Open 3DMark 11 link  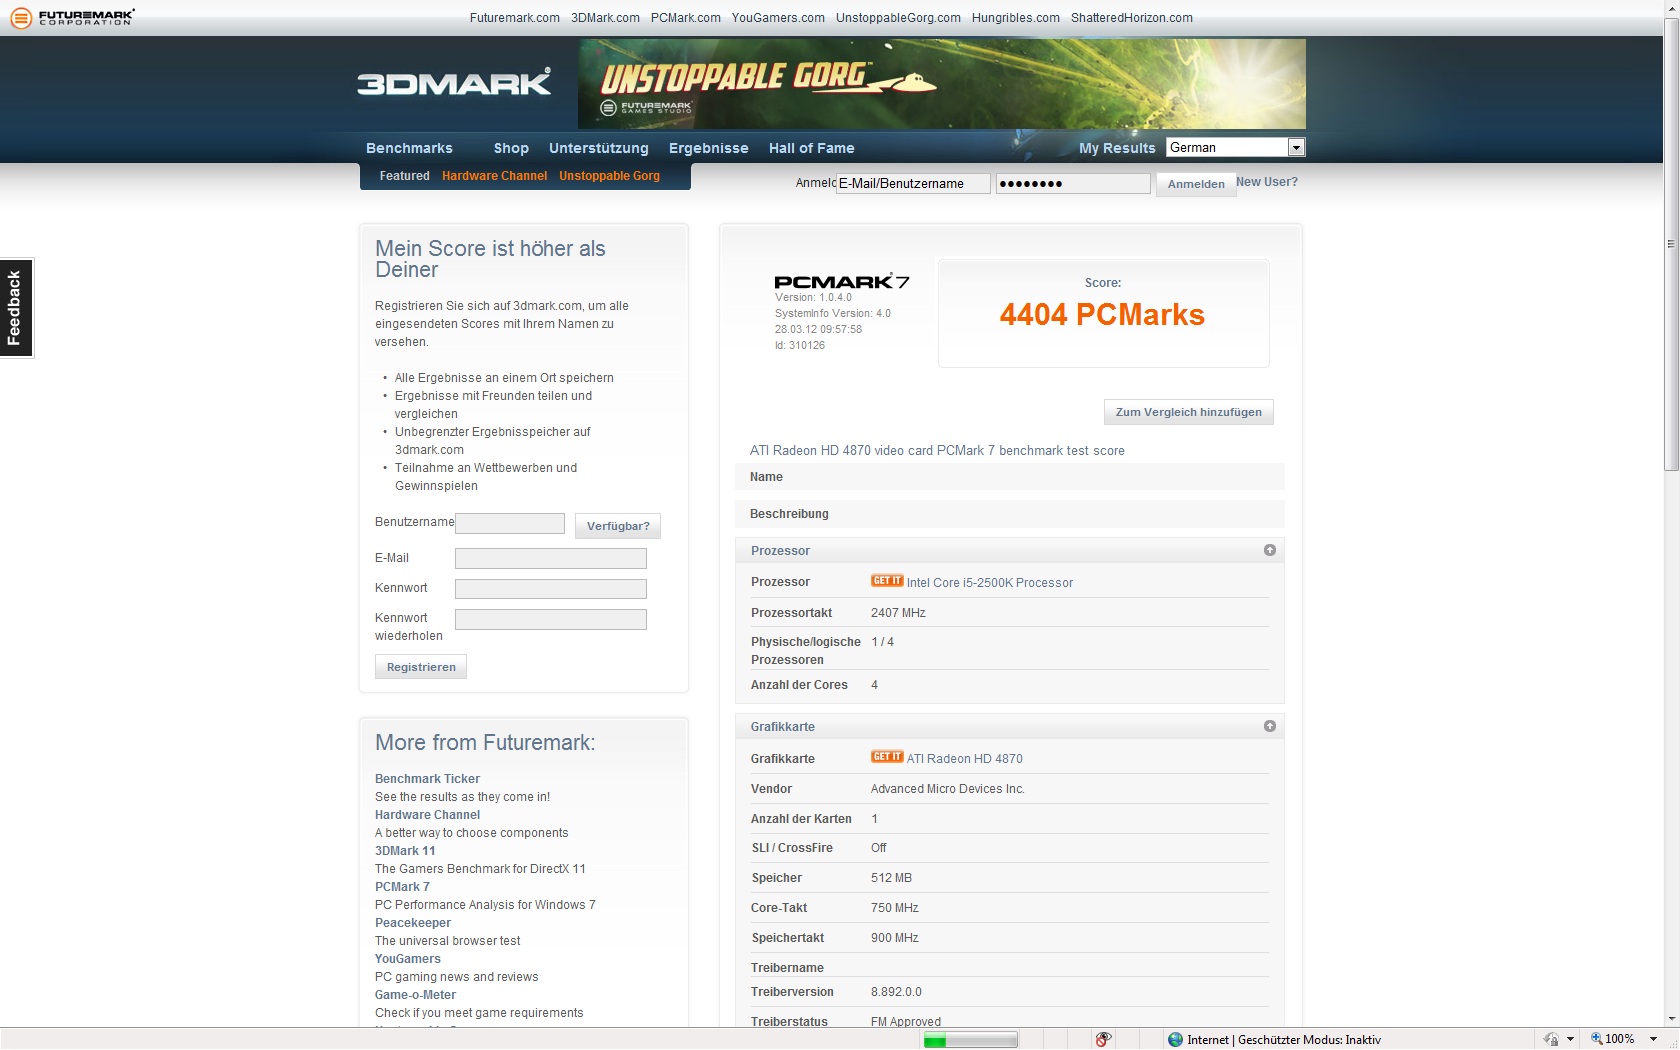click(405, 851)
